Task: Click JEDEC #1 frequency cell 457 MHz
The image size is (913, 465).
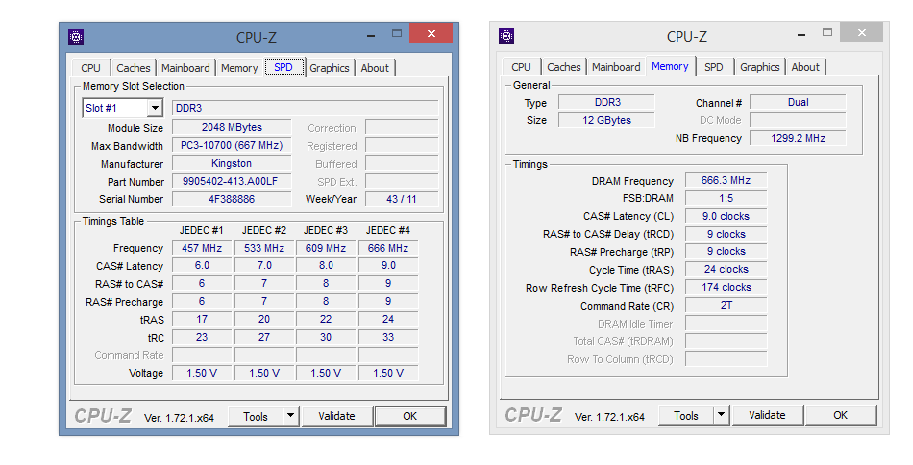Action: pyautogui.click(x=202, y=248)
